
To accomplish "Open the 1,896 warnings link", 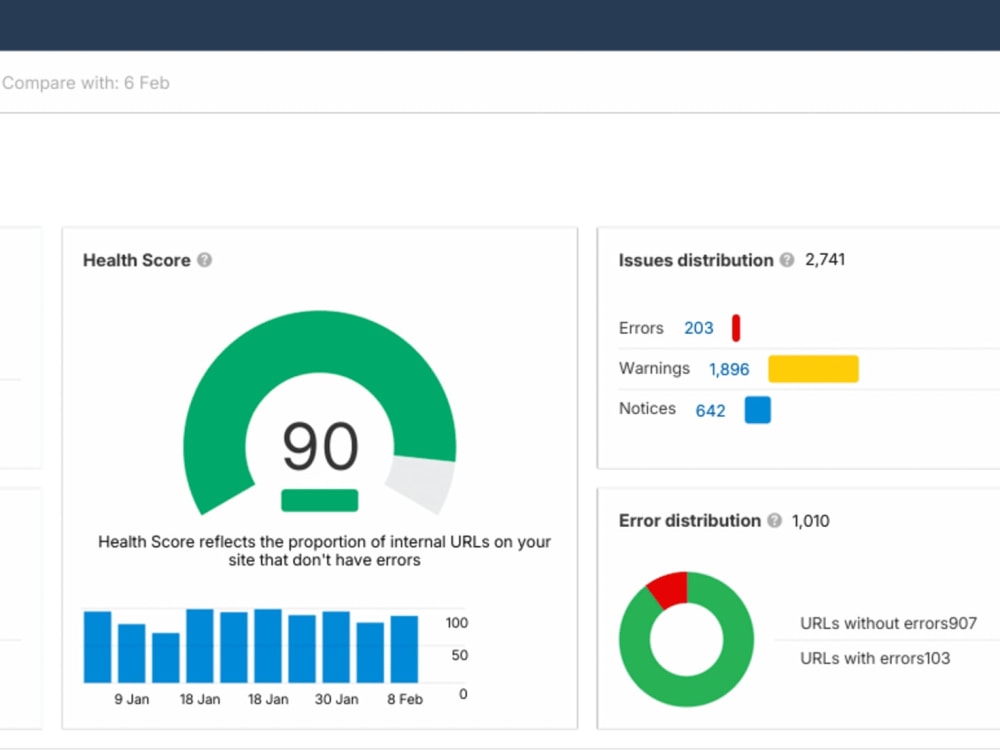I will coord(729,369).
